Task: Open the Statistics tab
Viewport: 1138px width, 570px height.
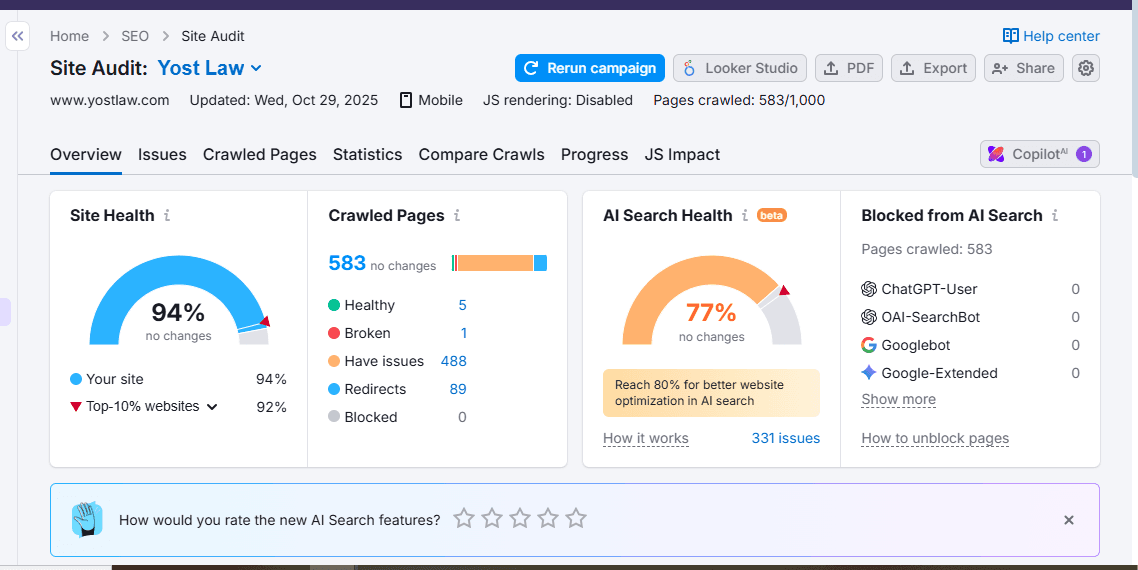Action: coord(367,155)
